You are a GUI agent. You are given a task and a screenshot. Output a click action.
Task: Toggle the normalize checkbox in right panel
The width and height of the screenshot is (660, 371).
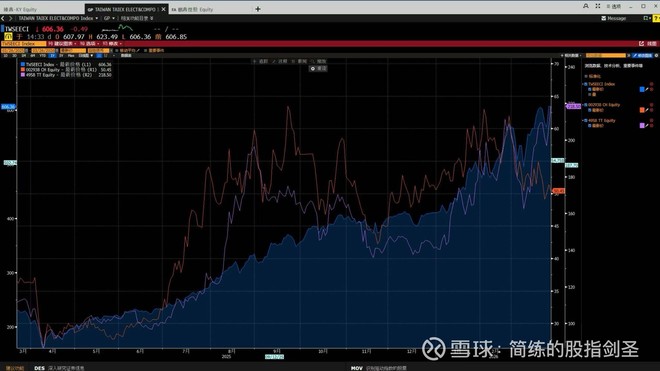click(x=586, y=76)
